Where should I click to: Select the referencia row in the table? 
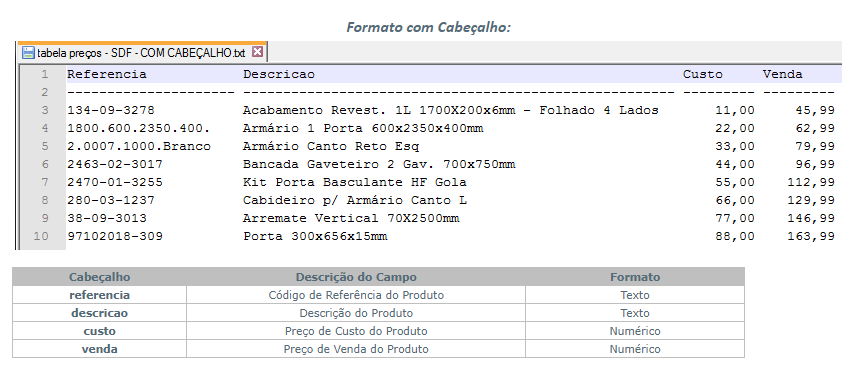(378, 295)
